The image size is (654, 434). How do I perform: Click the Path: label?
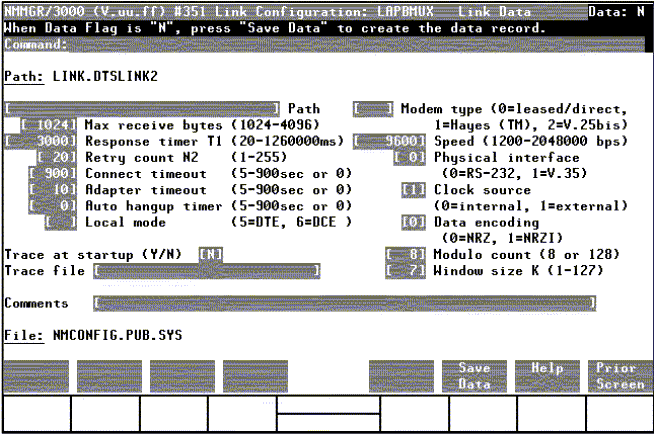(x=24, y=77)
